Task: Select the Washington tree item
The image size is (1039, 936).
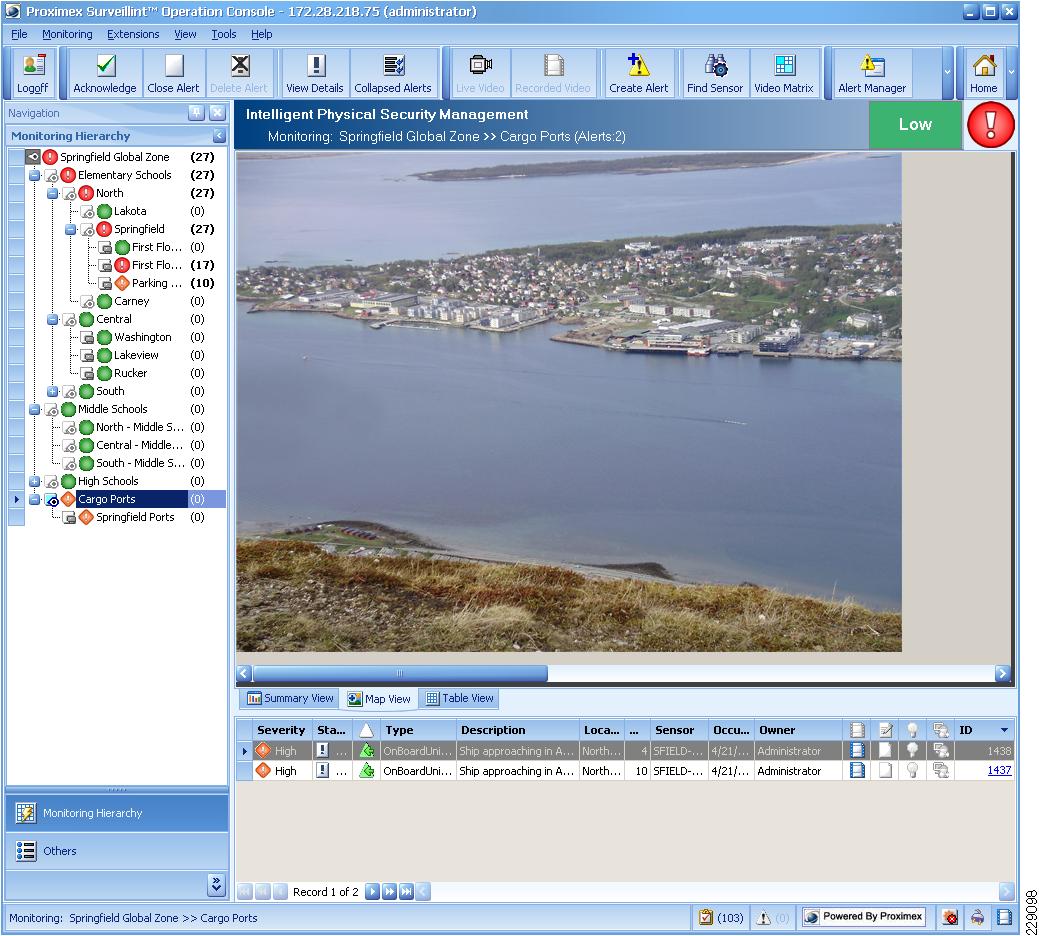Action: (x=142, y=337)
